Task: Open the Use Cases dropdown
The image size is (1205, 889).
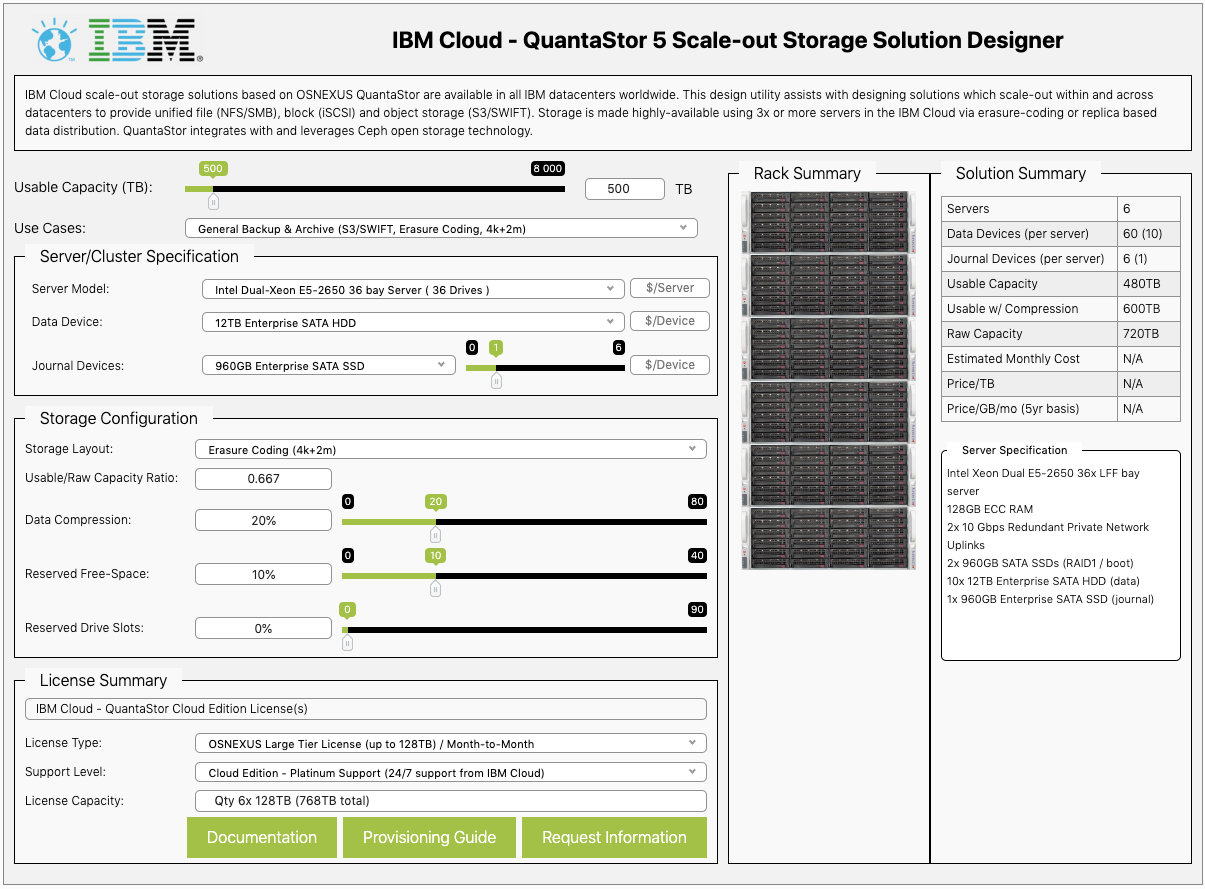Action: point(441,229)
